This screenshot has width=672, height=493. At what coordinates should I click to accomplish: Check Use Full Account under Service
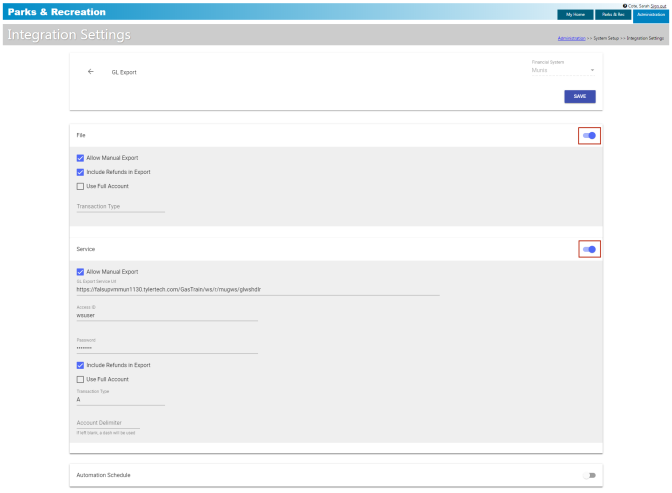pos(81,379)
